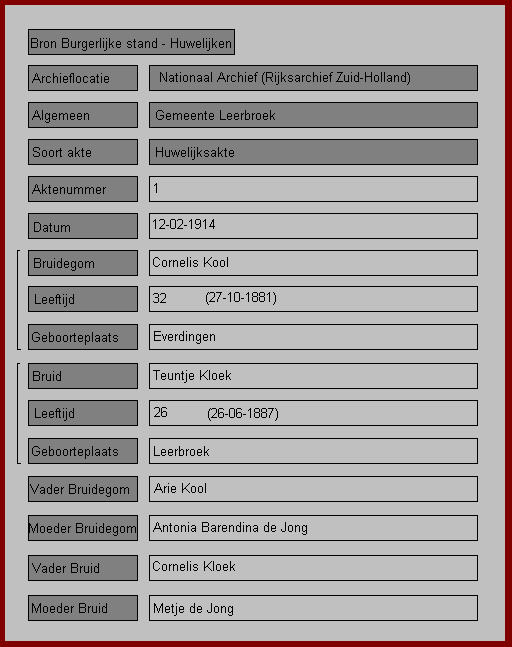Select the Everdingen Geboorteplaats field
Image resolution: width=512 pixels, height=647 pixels.
pyautogui.click(x=313, y=337)
